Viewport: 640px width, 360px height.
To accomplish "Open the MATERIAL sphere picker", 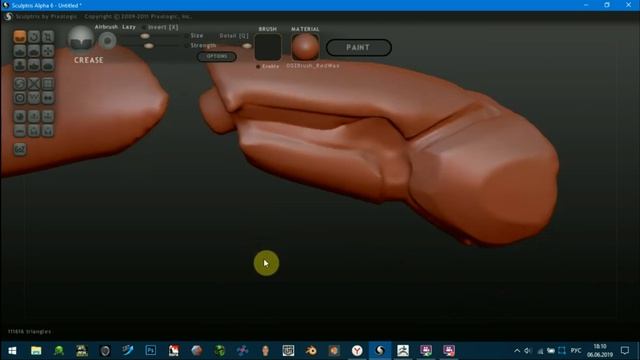I will (x=305, y=47).
